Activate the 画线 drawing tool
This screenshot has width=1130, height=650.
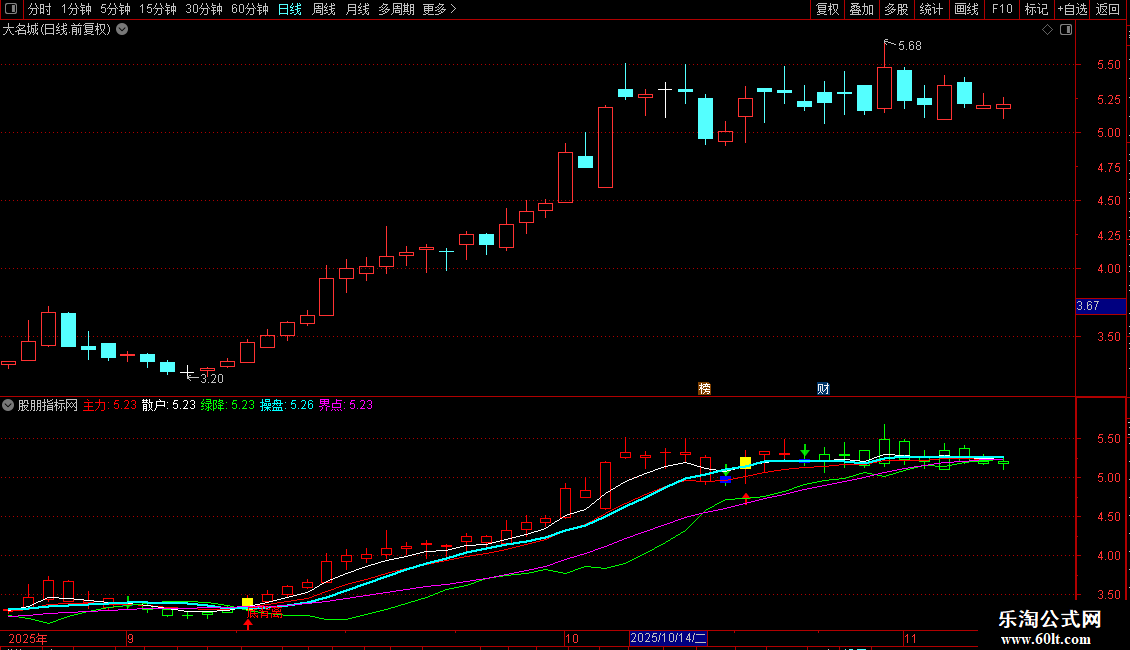pos(966,9)
